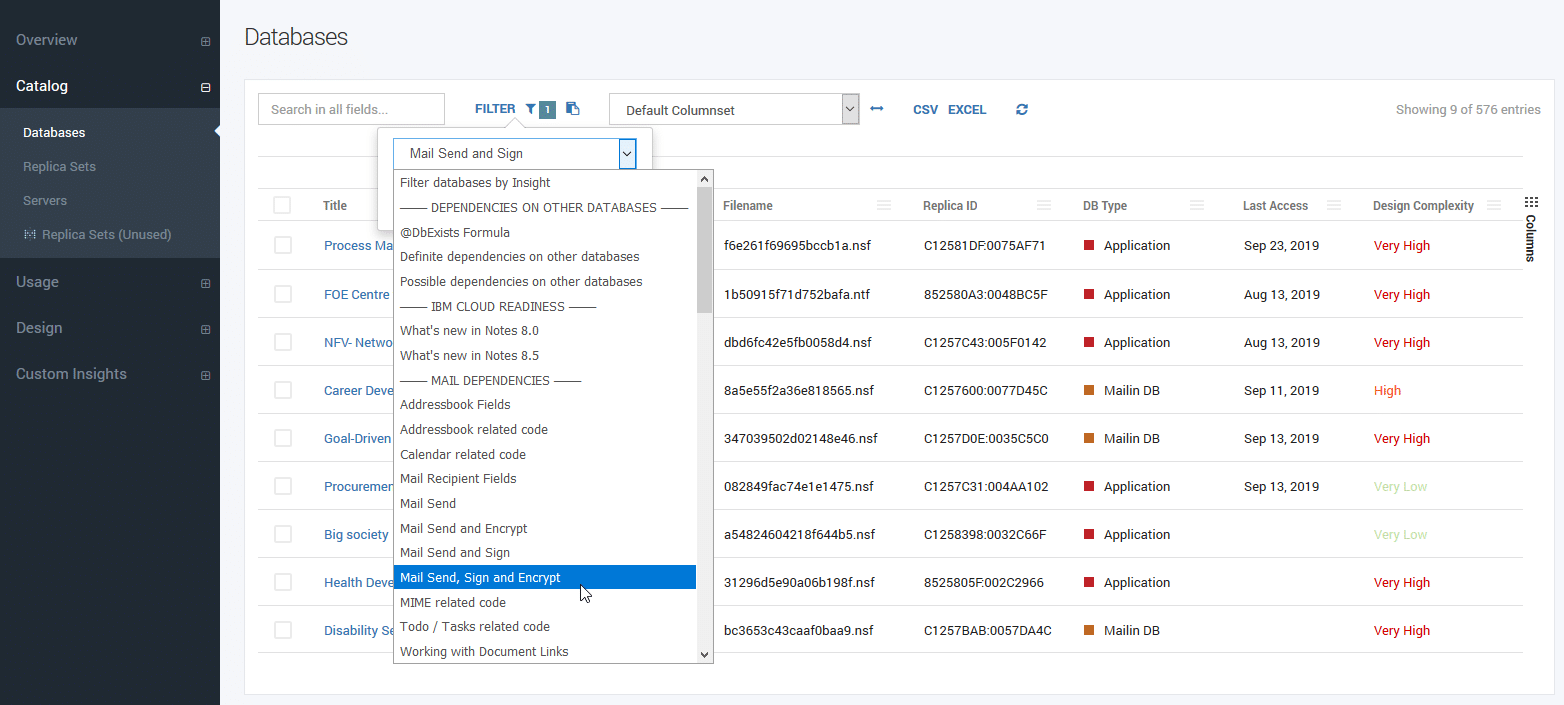Click the filter funnel icon
The height and width of the screenshot is (705, 1564).
pyautogui.click(x=530, y=109)
